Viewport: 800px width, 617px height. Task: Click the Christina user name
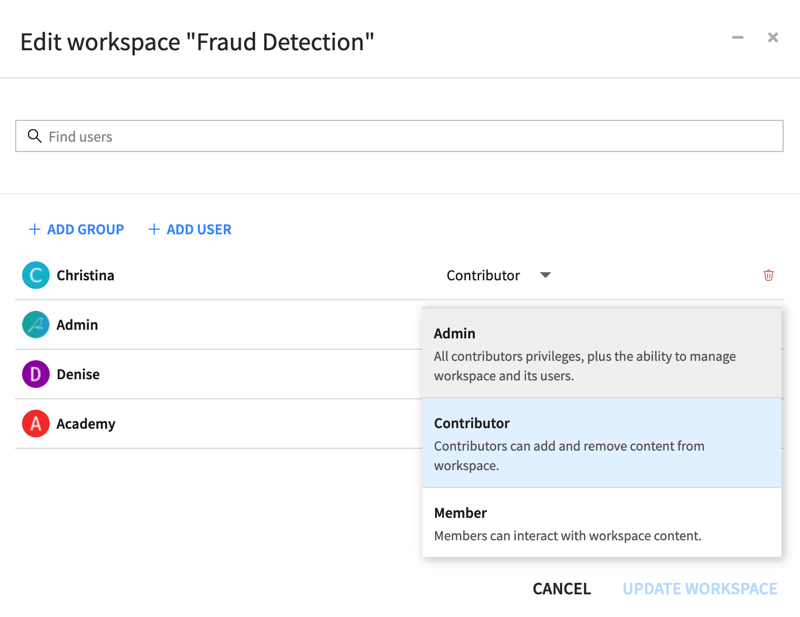(x=85, y=275)
